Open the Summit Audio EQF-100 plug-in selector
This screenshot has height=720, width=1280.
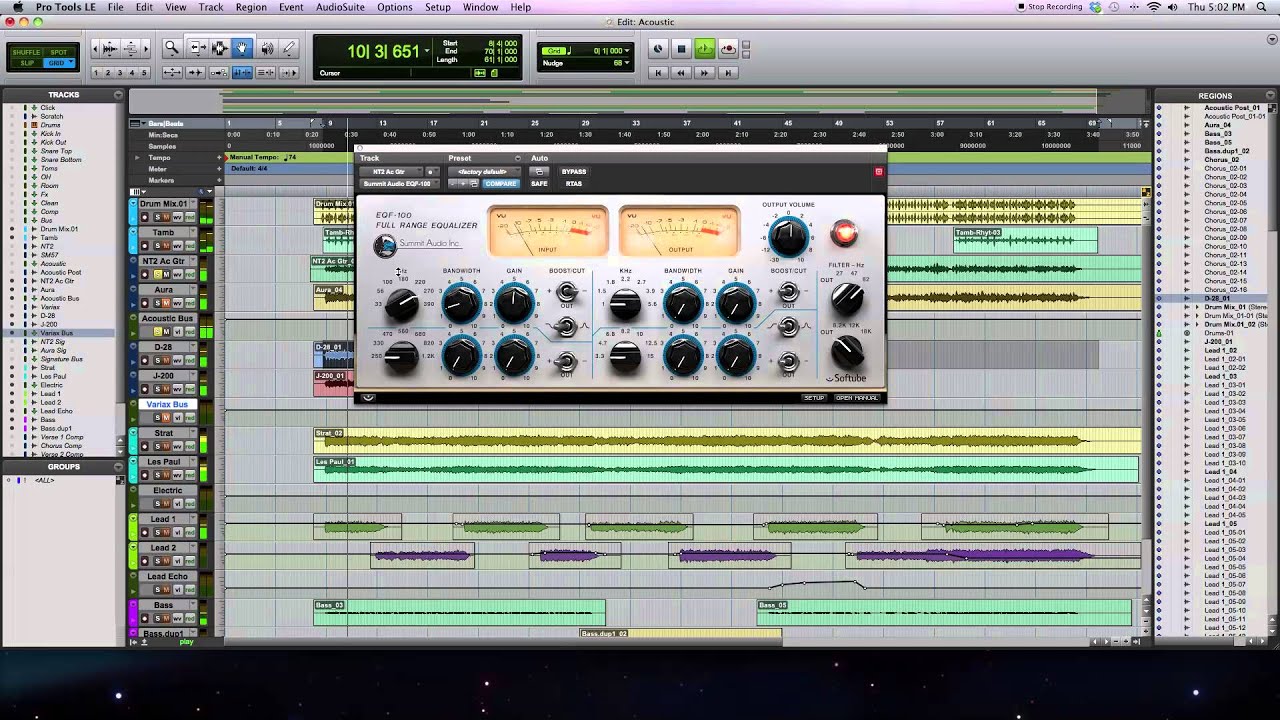point(398,184)
